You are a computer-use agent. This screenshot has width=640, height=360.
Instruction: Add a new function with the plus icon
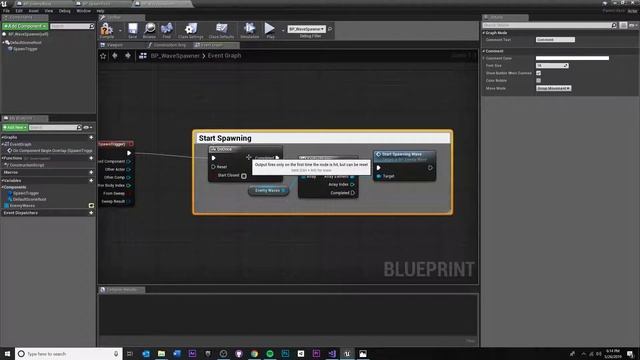coord(91,158)
